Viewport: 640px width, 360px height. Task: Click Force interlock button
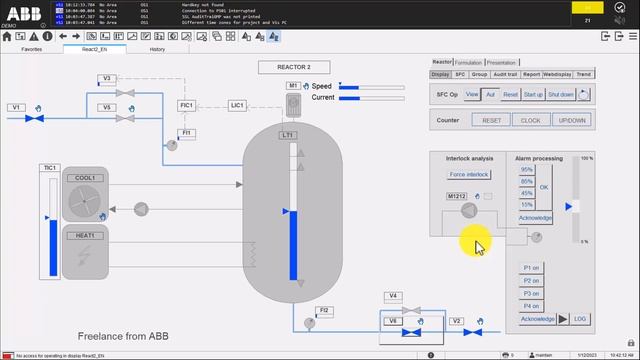coord(469,174)
